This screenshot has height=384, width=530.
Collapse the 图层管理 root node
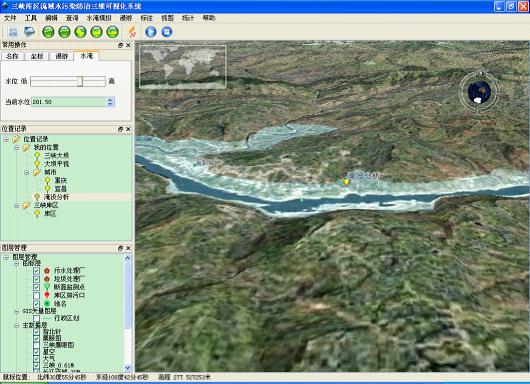(6, 257)
